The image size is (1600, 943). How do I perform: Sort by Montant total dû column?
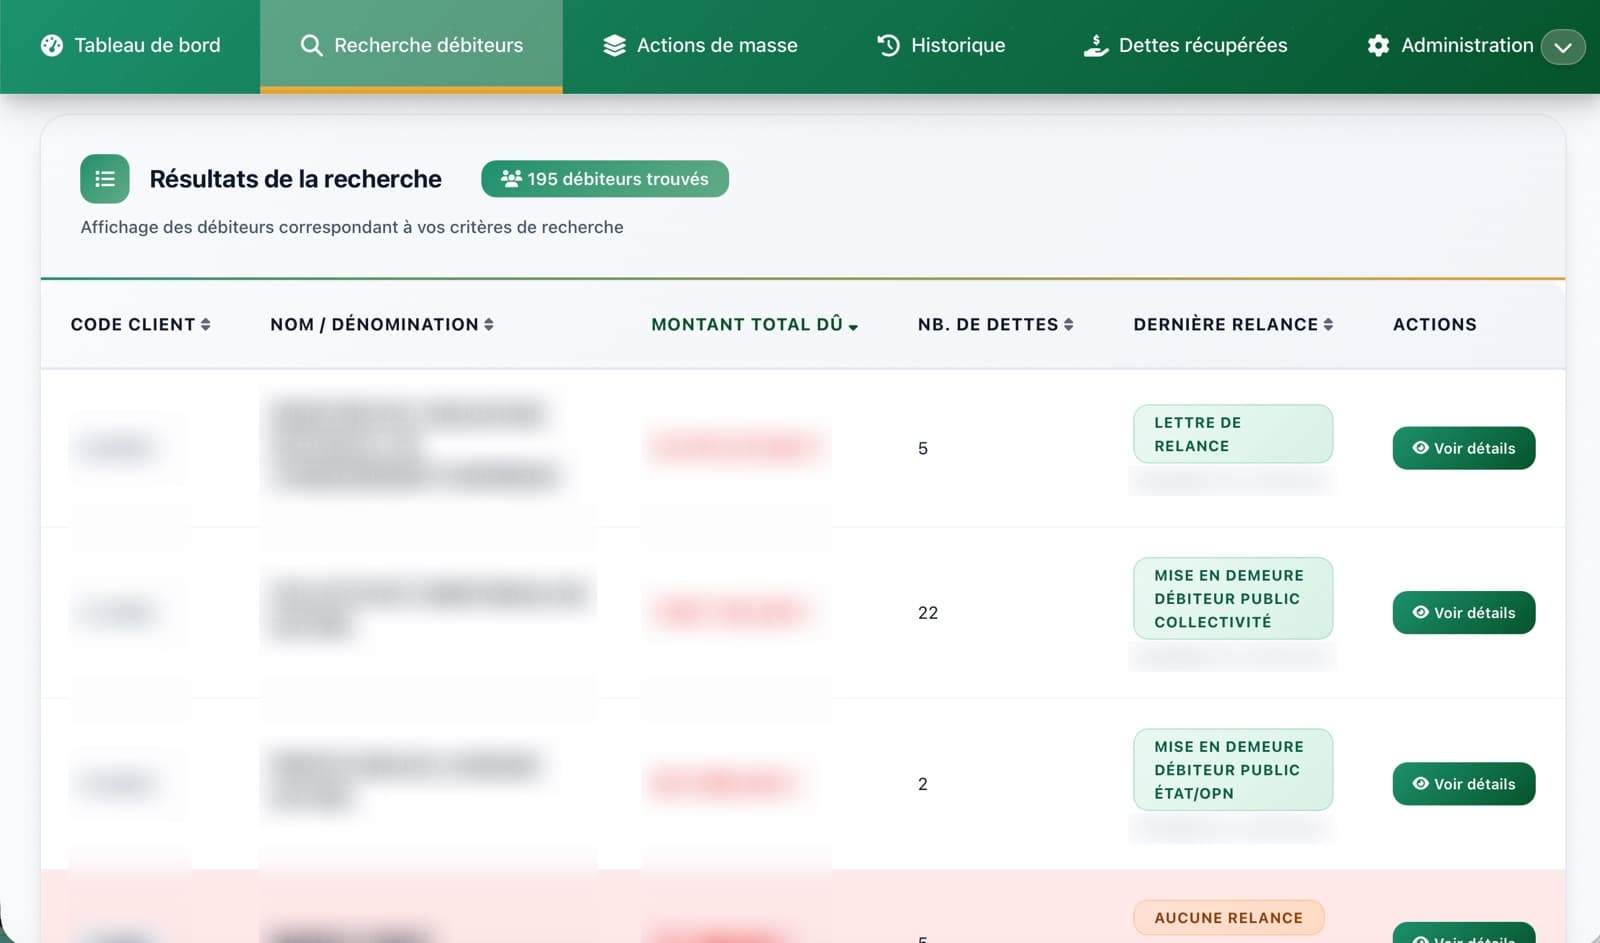click(x=755, y=325)
